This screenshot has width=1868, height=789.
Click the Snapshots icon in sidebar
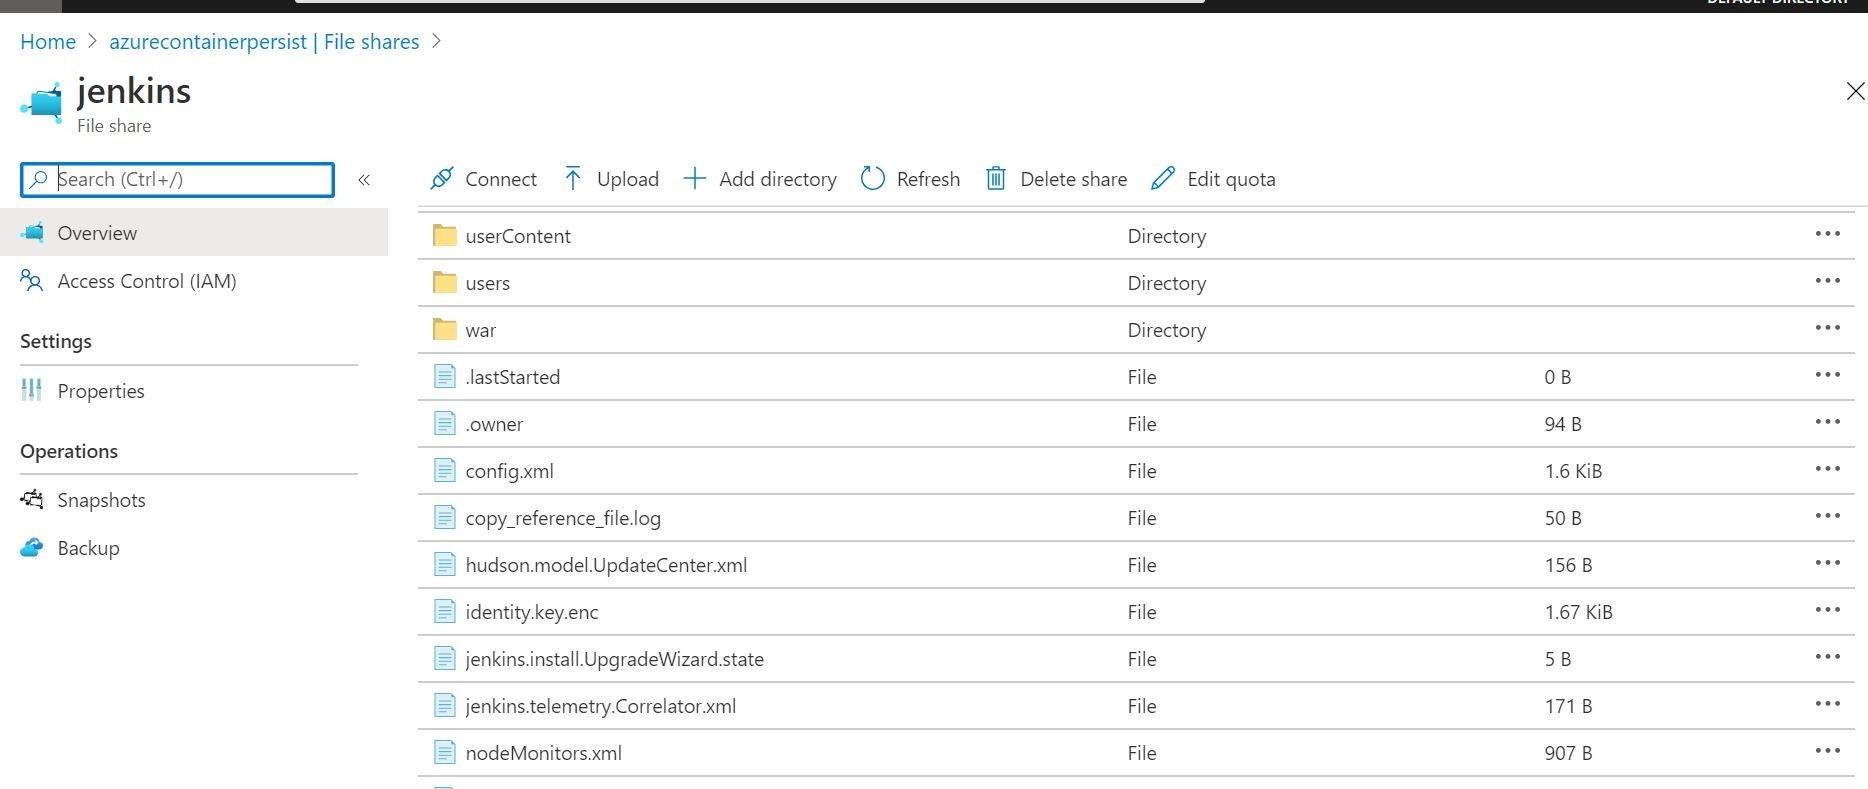(32, 499)
